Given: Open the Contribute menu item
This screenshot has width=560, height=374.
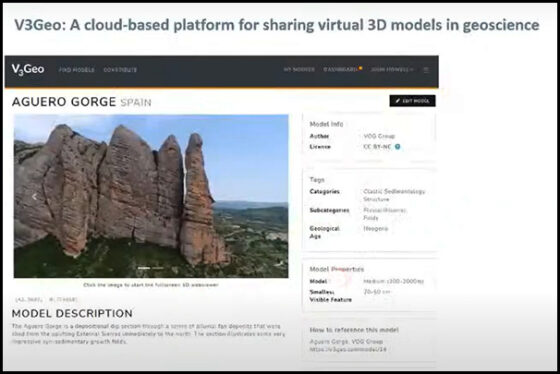Looking at the screenshot, I should 120,70.
